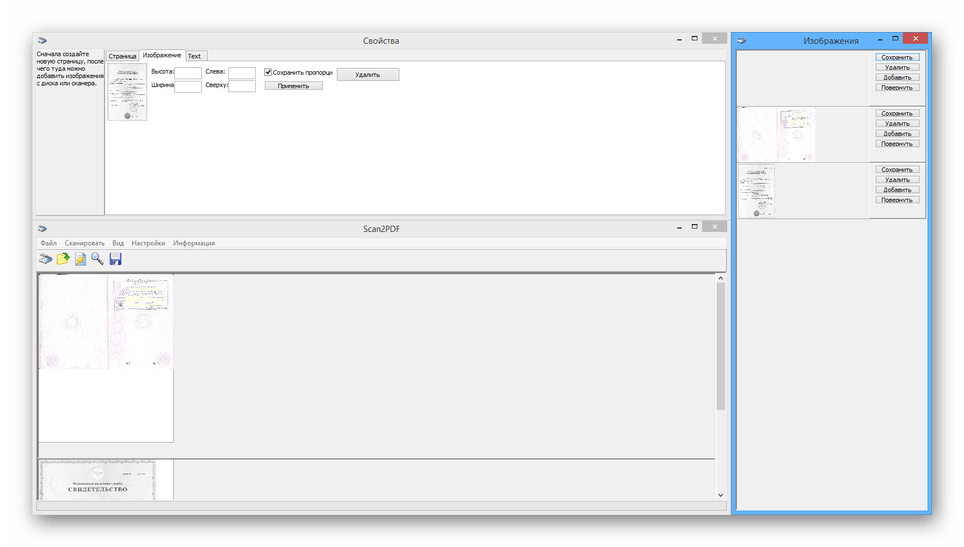Viewport: 964px width, 547px height.
Task: Click the open folder toolbar icon
Action: coord(63,259)
